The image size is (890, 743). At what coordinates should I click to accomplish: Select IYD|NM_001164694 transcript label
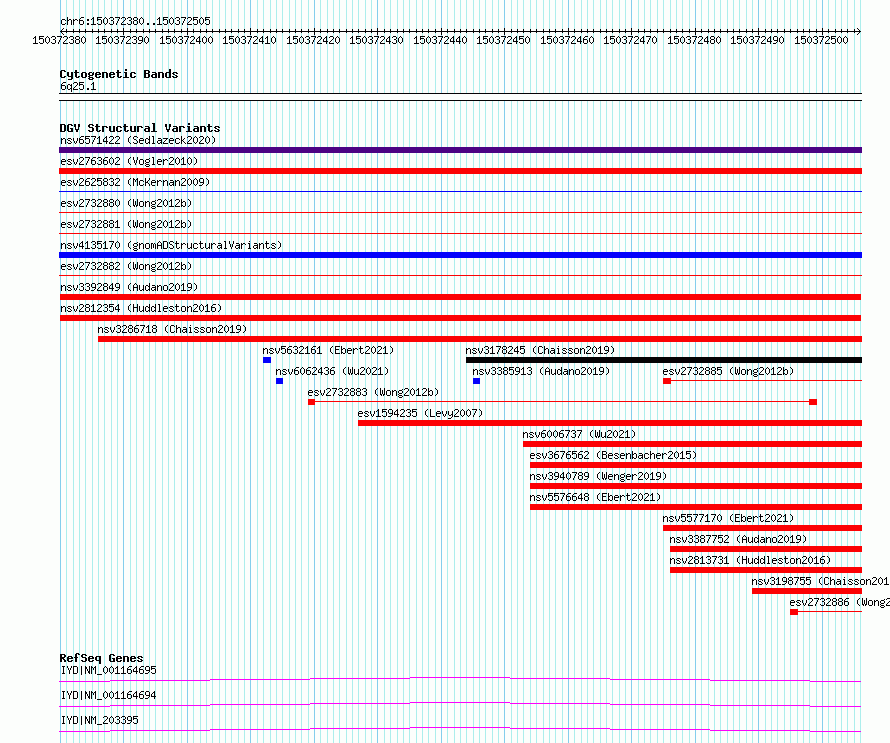click(x=108, y=695)
